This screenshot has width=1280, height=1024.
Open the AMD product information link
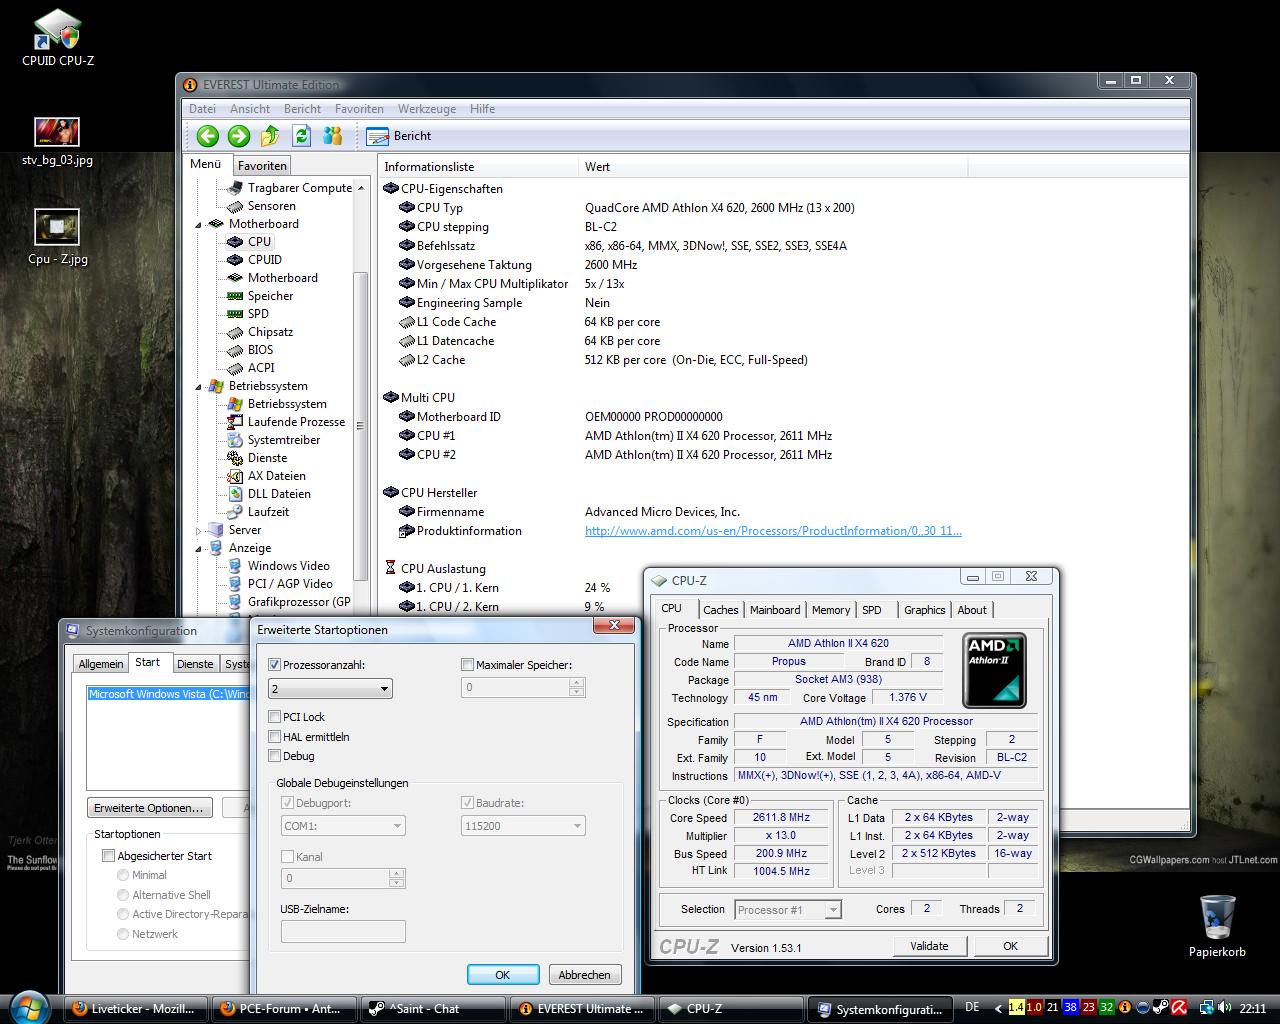click(x=773, y=531)
